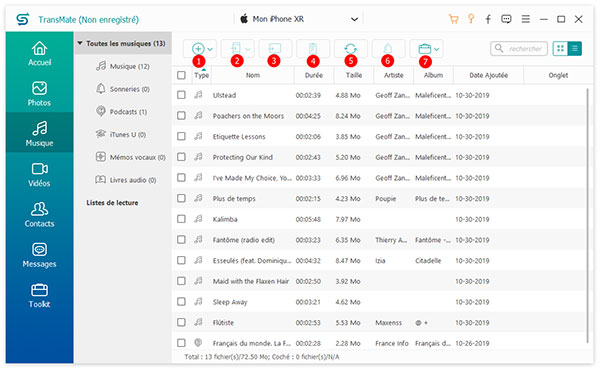
Task: Check the box for Maid with the Flaxen Hair
Action: pos(181,281)
